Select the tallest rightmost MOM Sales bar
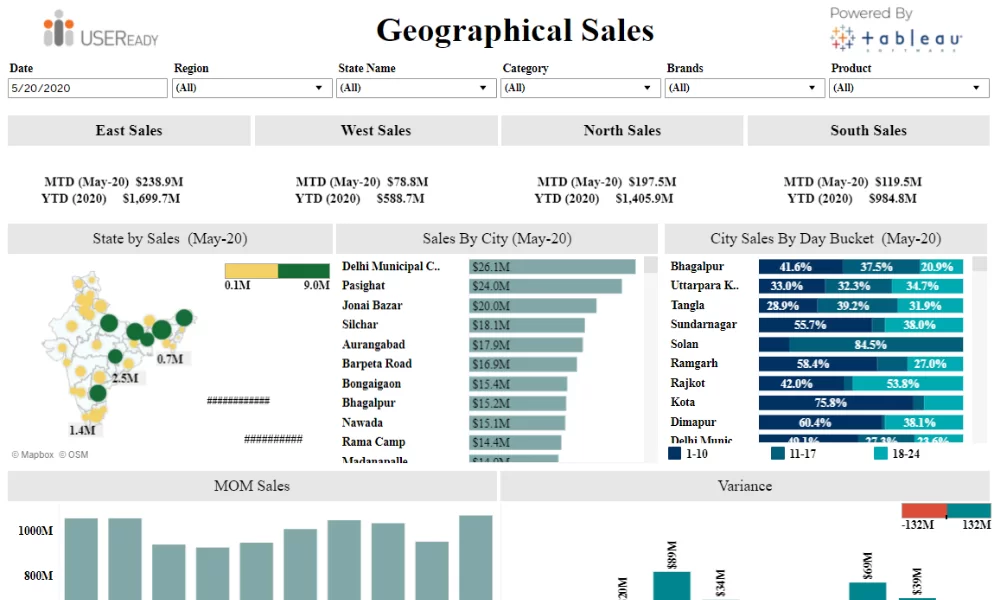 pos(476,557)
